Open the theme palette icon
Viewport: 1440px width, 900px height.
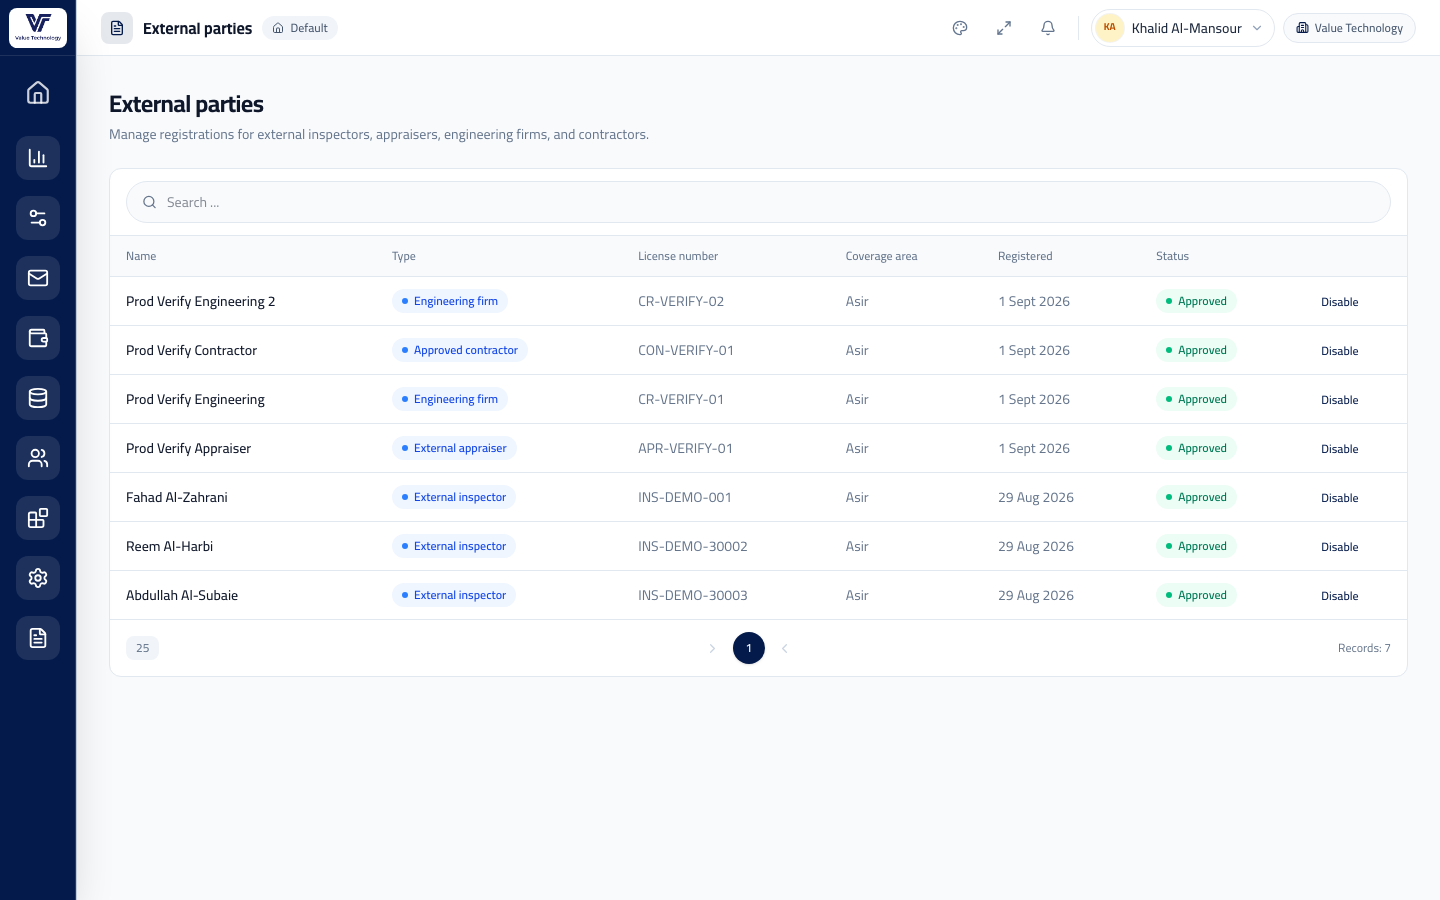(960, 28)
